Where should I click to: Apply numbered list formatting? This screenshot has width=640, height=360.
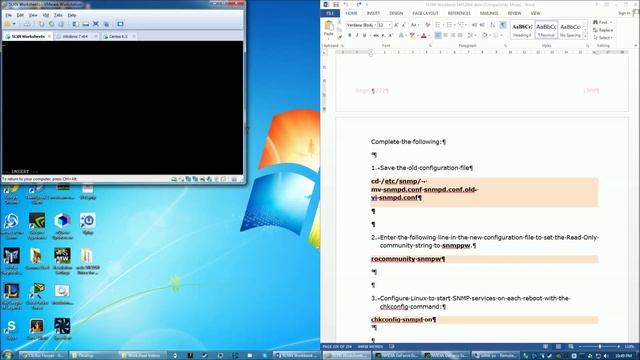(x=449, y=25)
